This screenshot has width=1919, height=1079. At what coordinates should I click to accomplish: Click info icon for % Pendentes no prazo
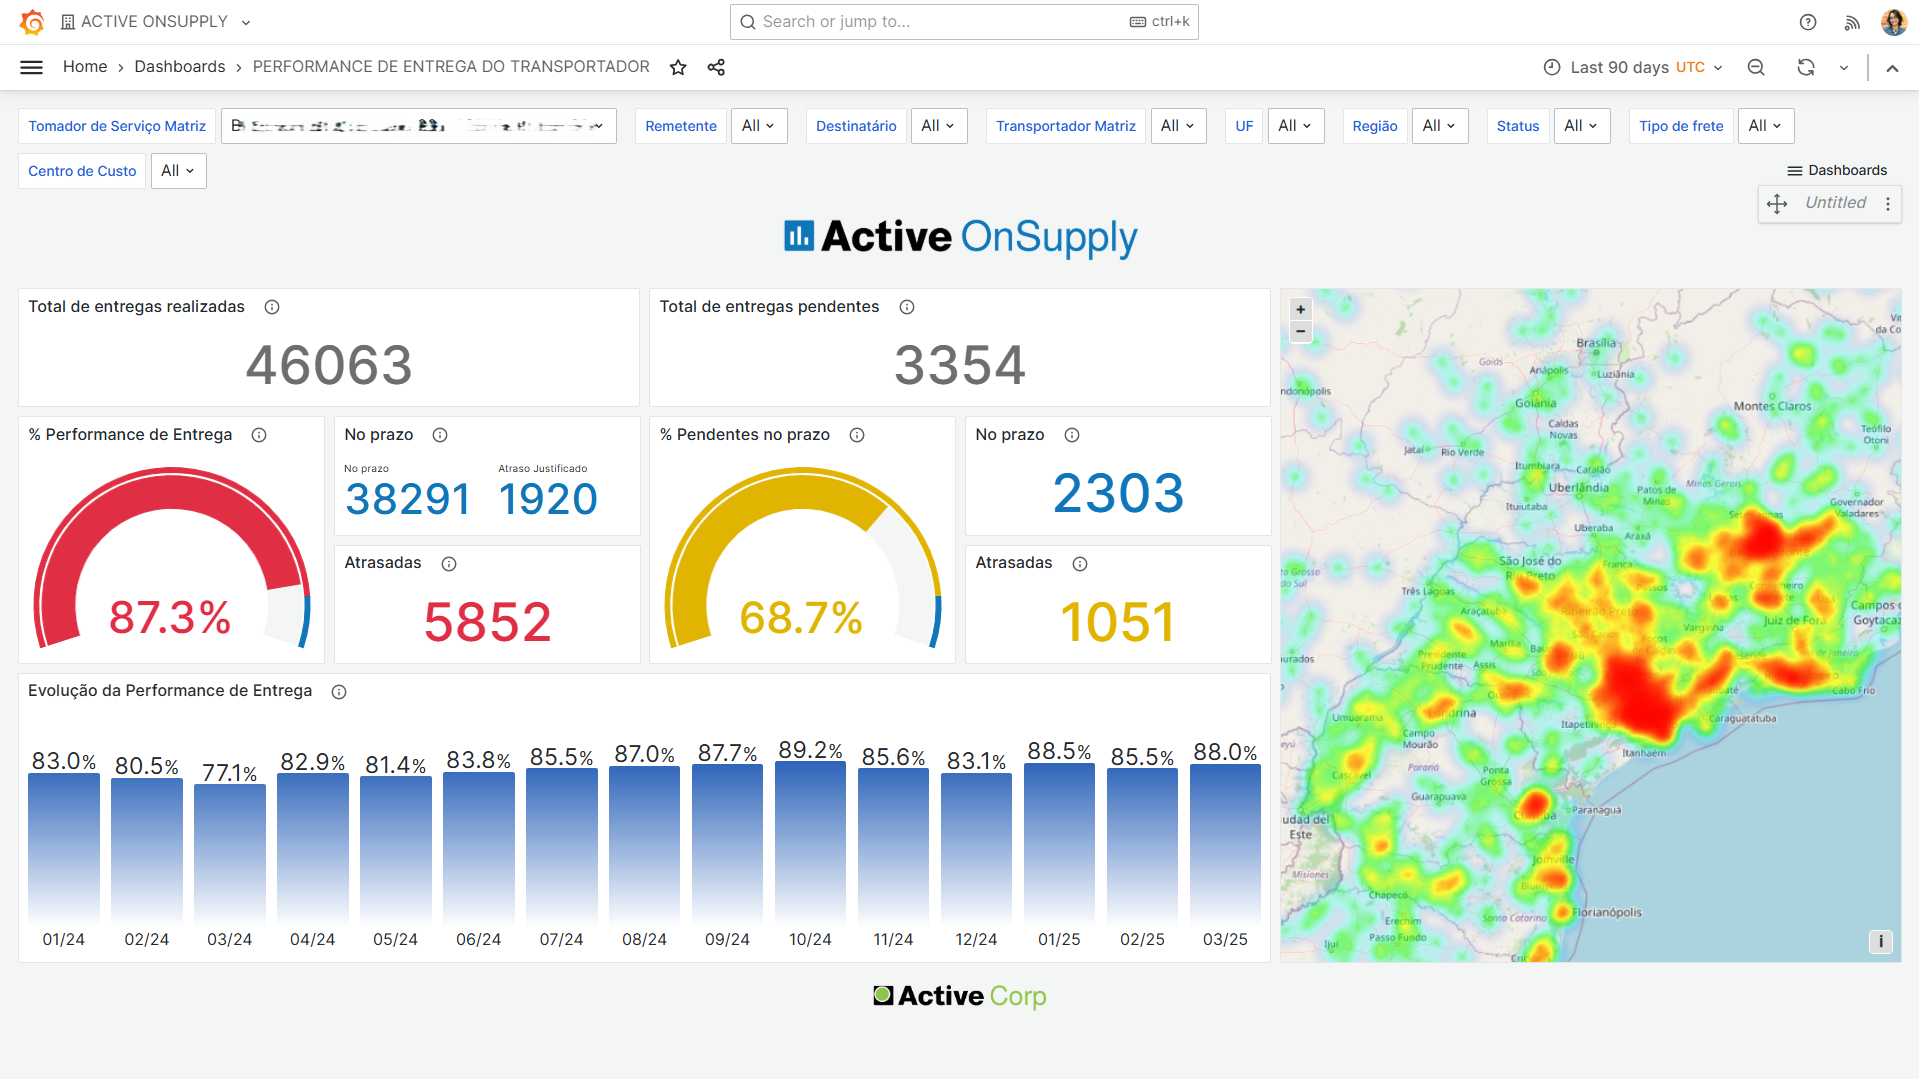[857, 435]
